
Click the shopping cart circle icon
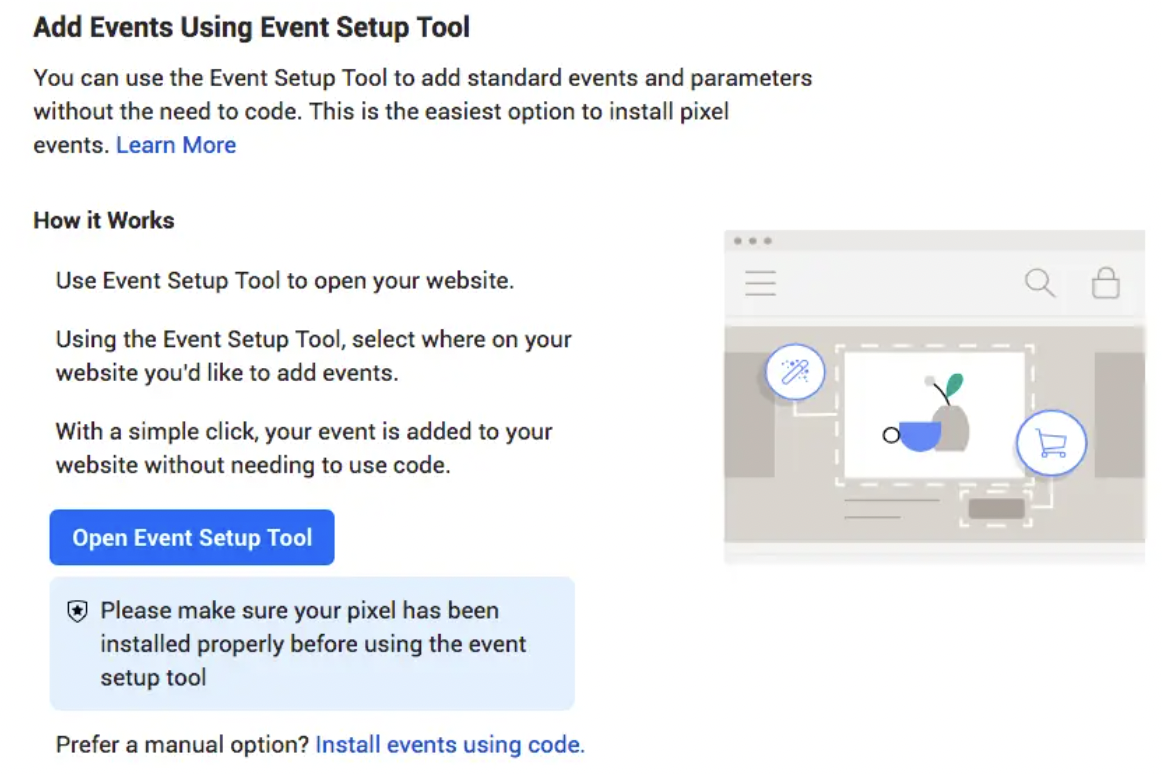(x=1051, y=442)
